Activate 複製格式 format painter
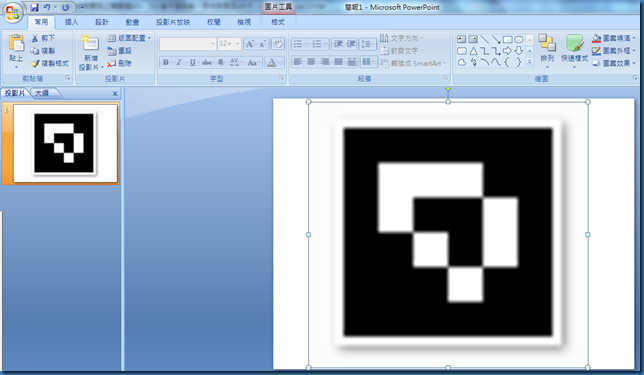This screenshot has width=644, height=375. [50, 64]
